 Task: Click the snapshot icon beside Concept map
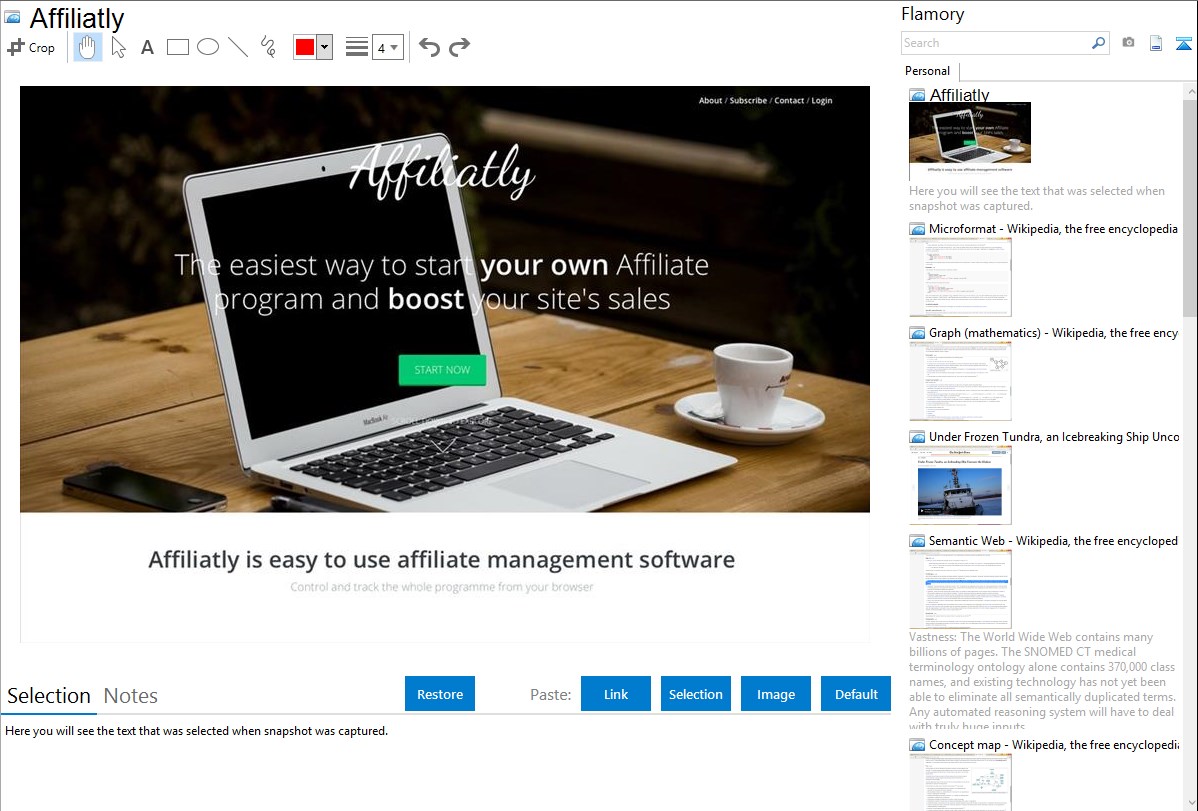click(x=917, y=744)
